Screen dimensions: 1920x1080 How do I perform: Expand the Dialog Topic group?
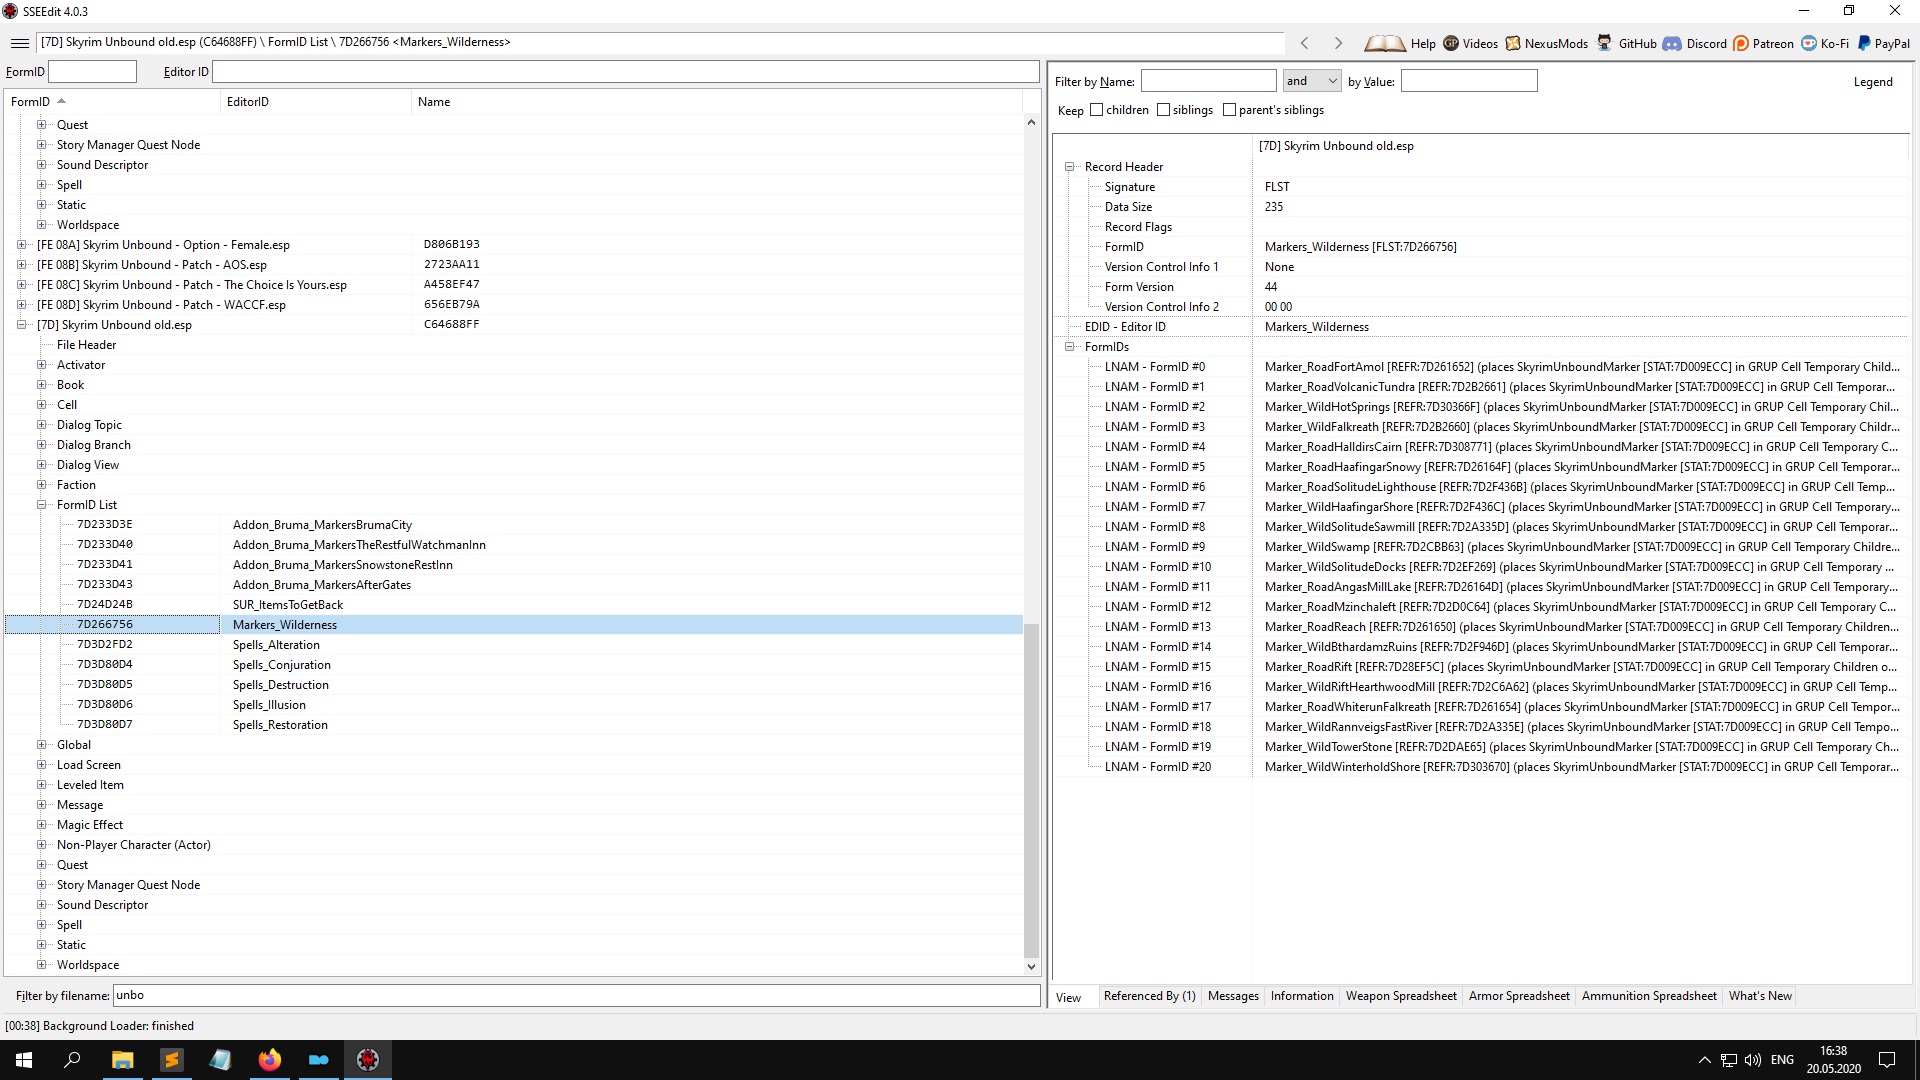click(x=42, y=425)
